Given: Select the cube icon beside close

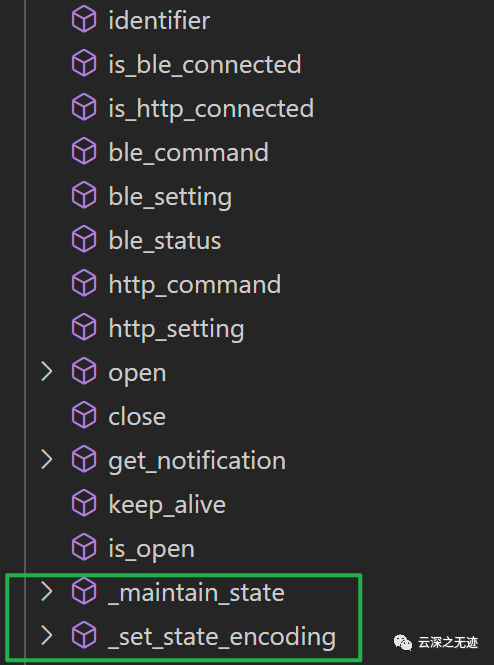Looking at the screenshot, I should pos(84,416).
